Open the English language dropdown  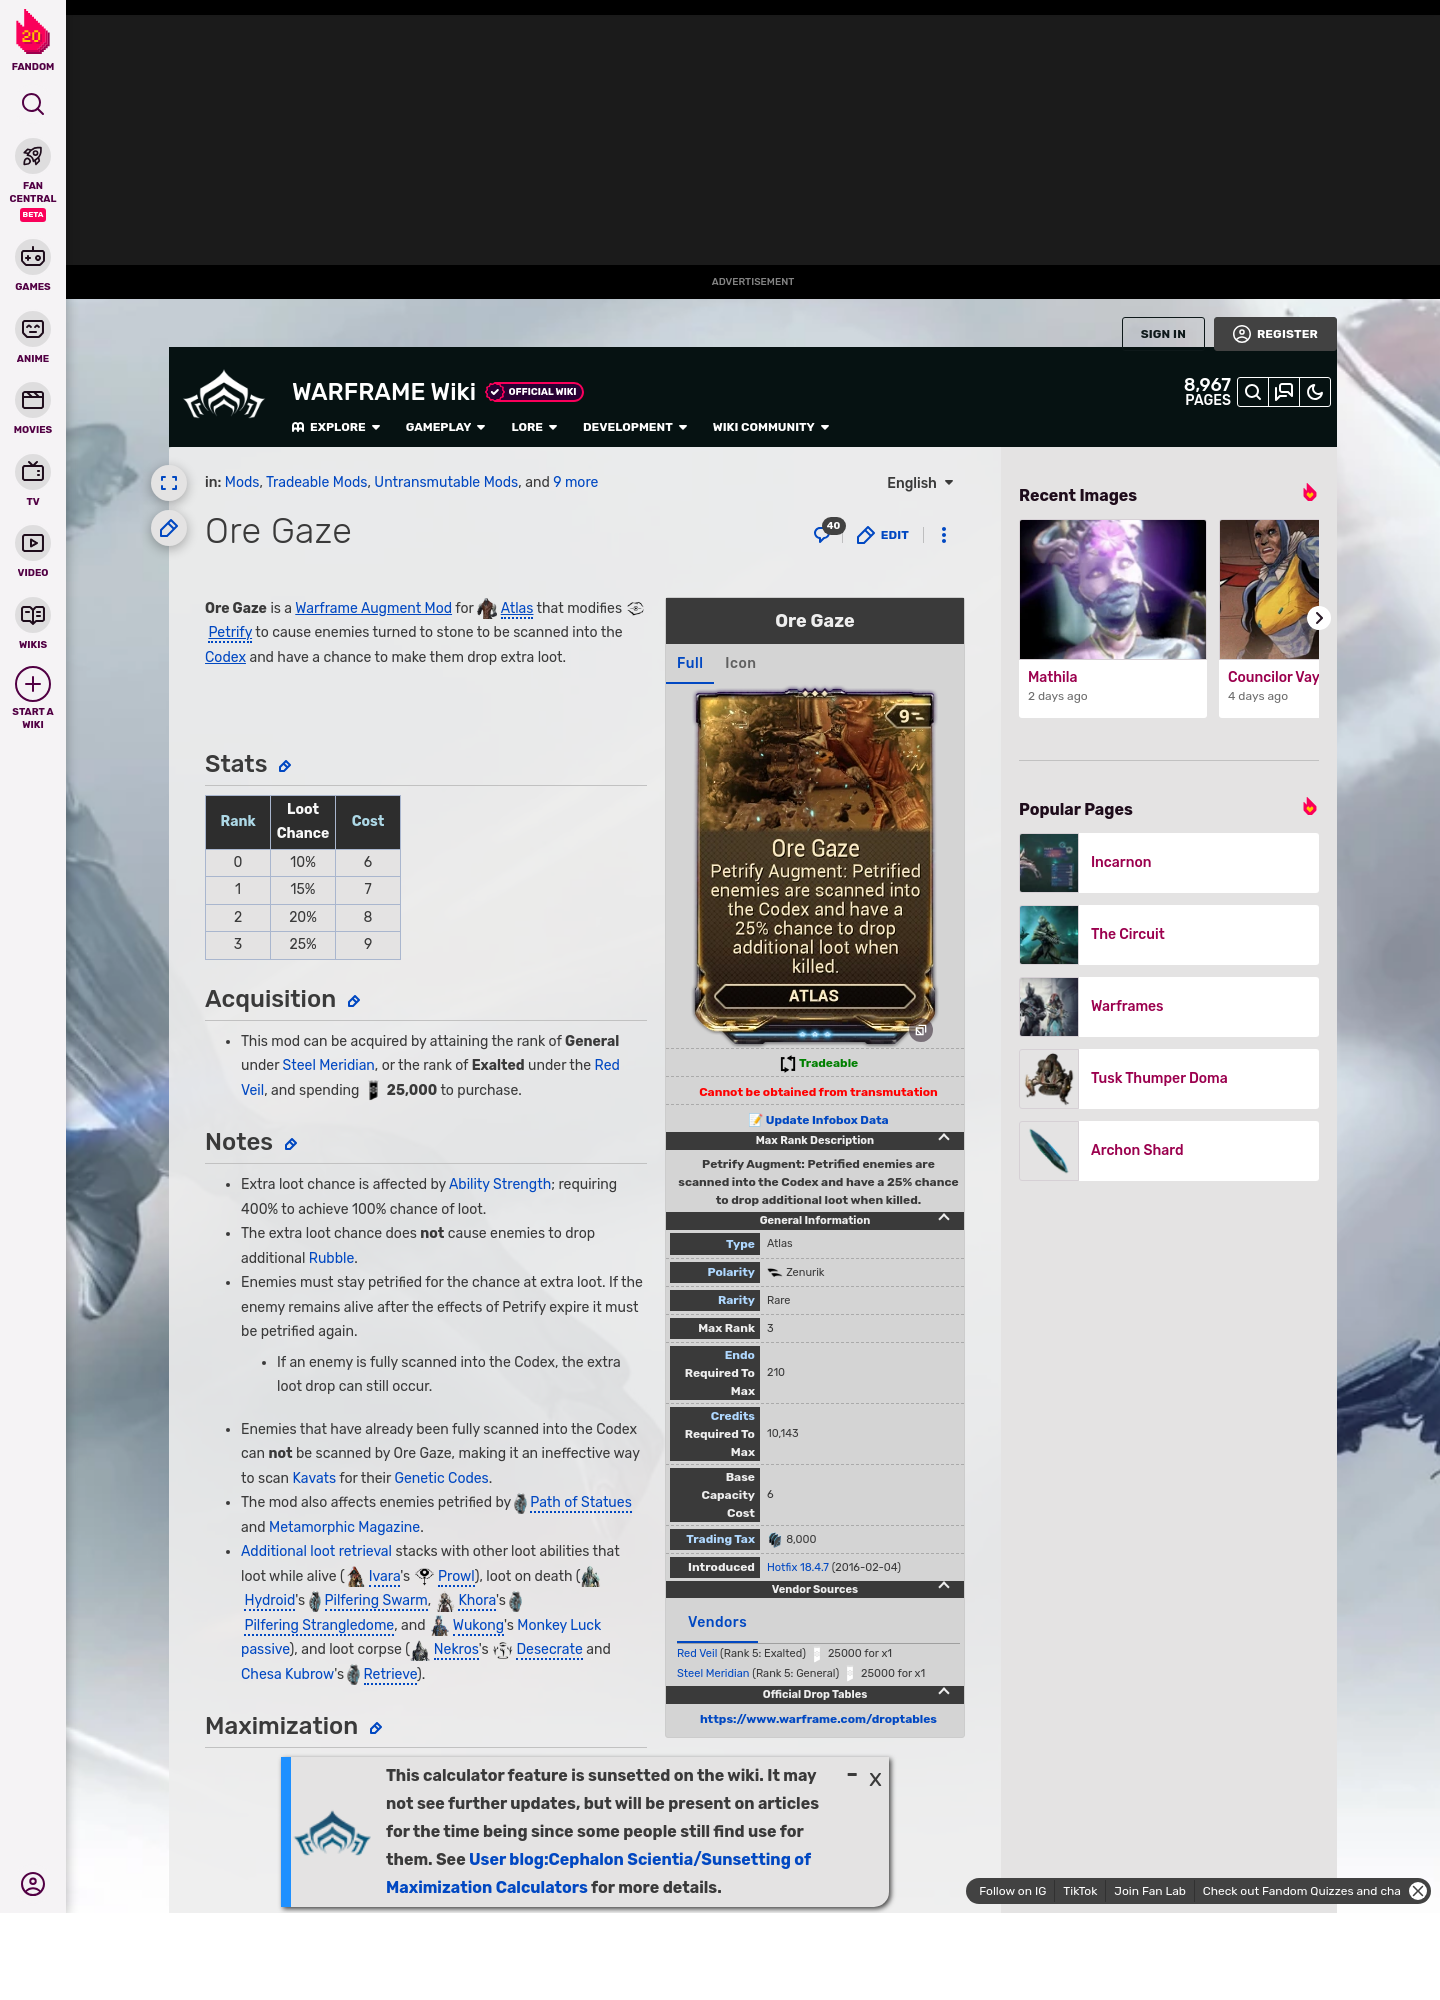pyautogui.click(x=920, y=483)
